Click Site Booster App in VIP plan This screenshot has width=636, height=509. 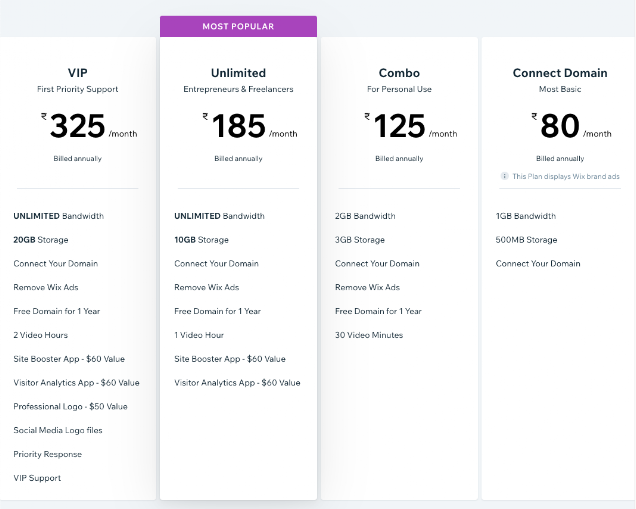coord(69,359)
